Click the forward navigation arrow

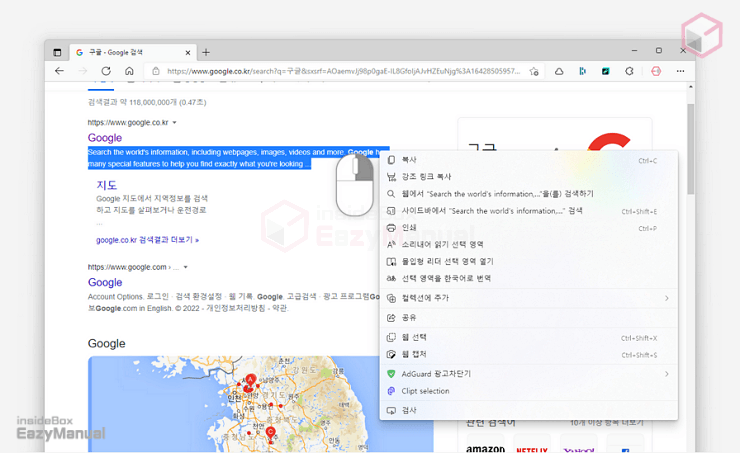pyautogui.click(x=83, y=71)
